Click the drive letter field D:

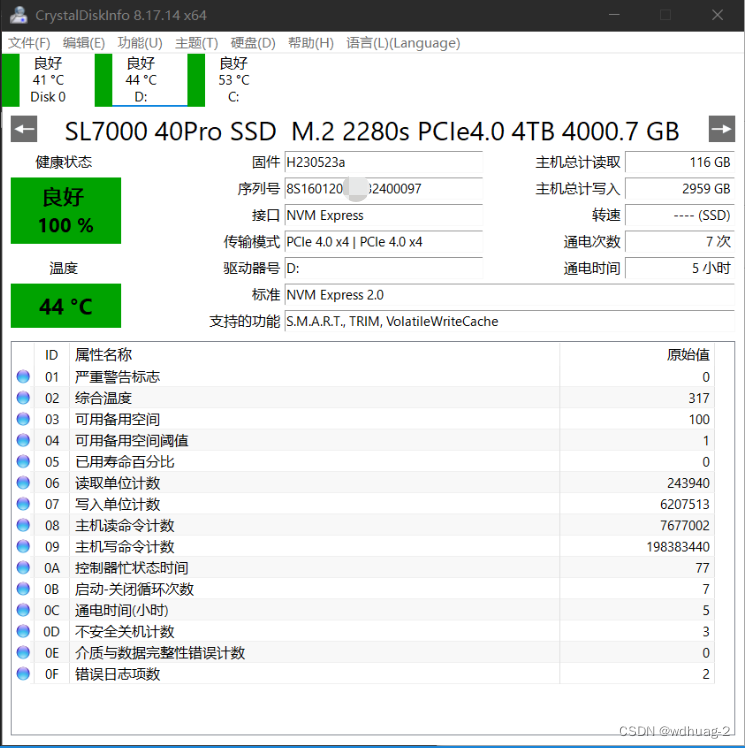[x=383, y=268]
